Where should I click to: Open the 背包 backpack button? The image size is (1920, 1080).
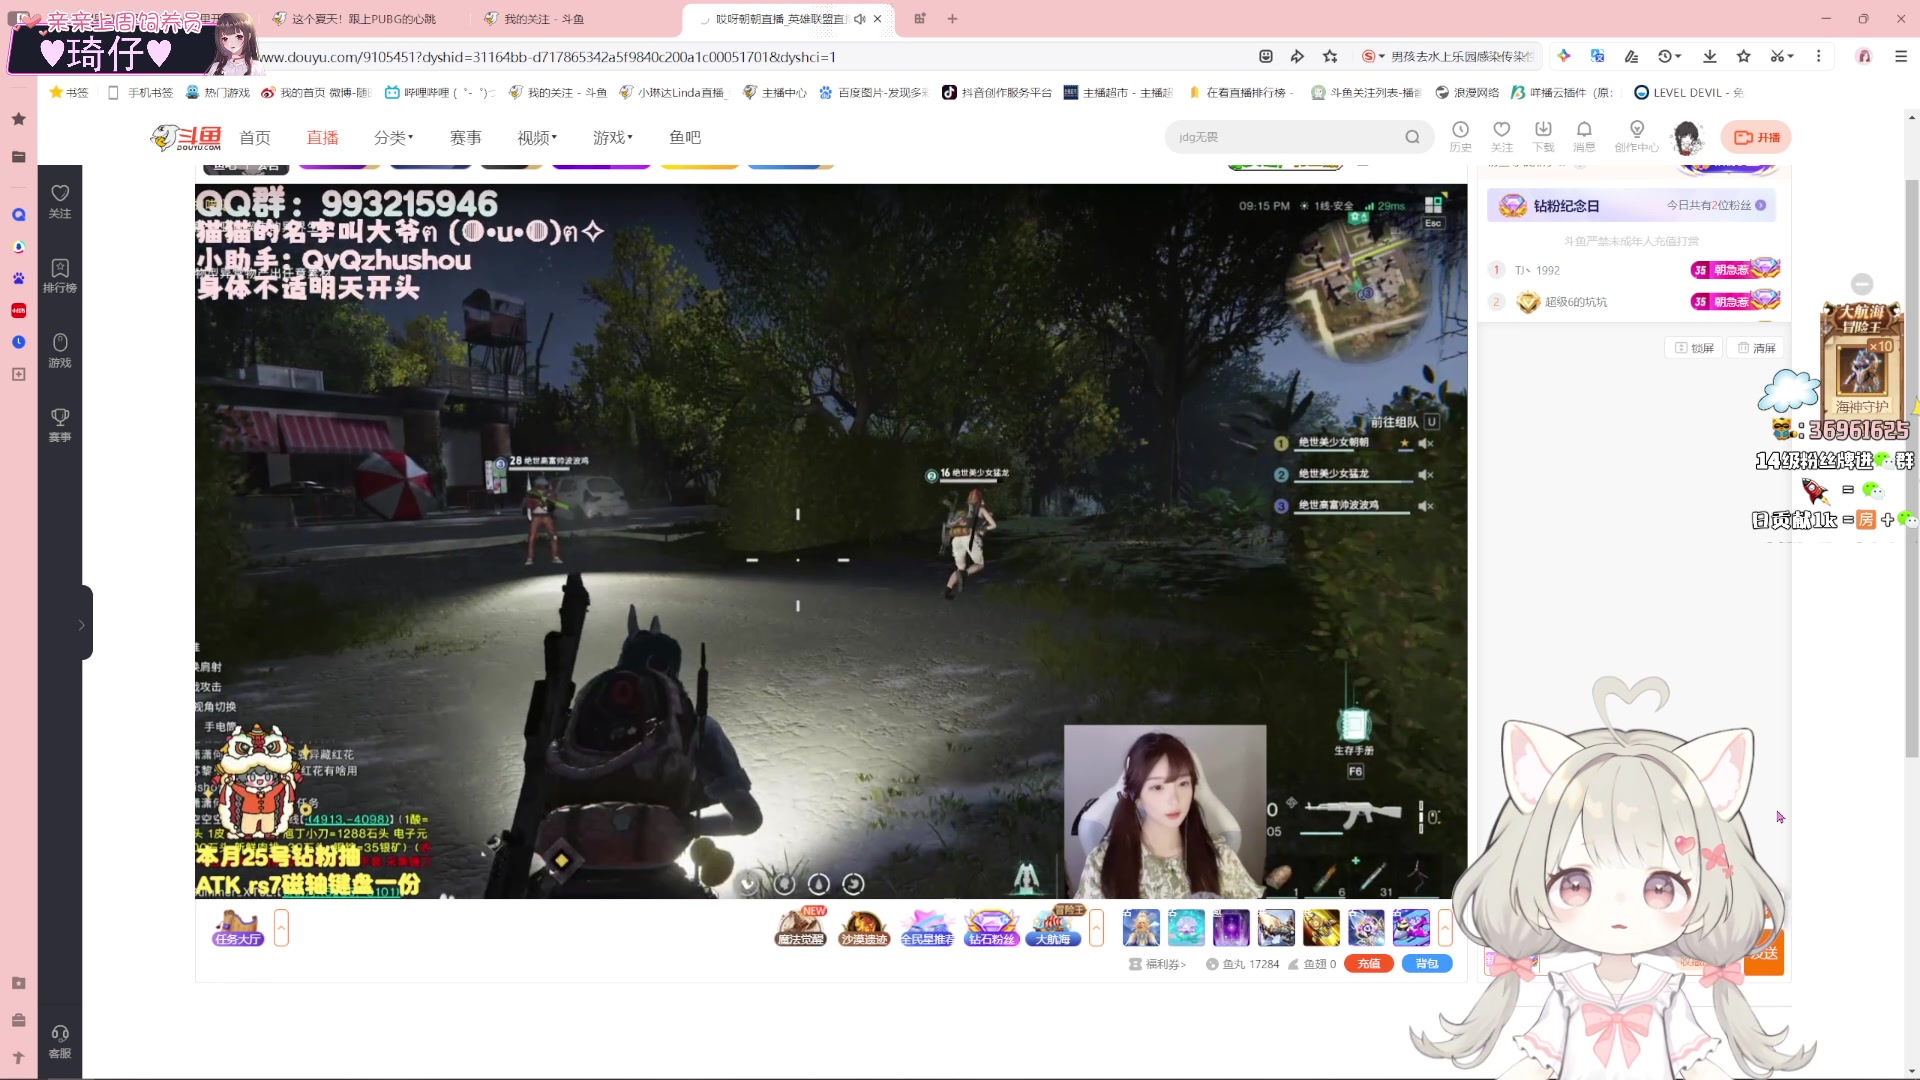tap(1427, 964)
